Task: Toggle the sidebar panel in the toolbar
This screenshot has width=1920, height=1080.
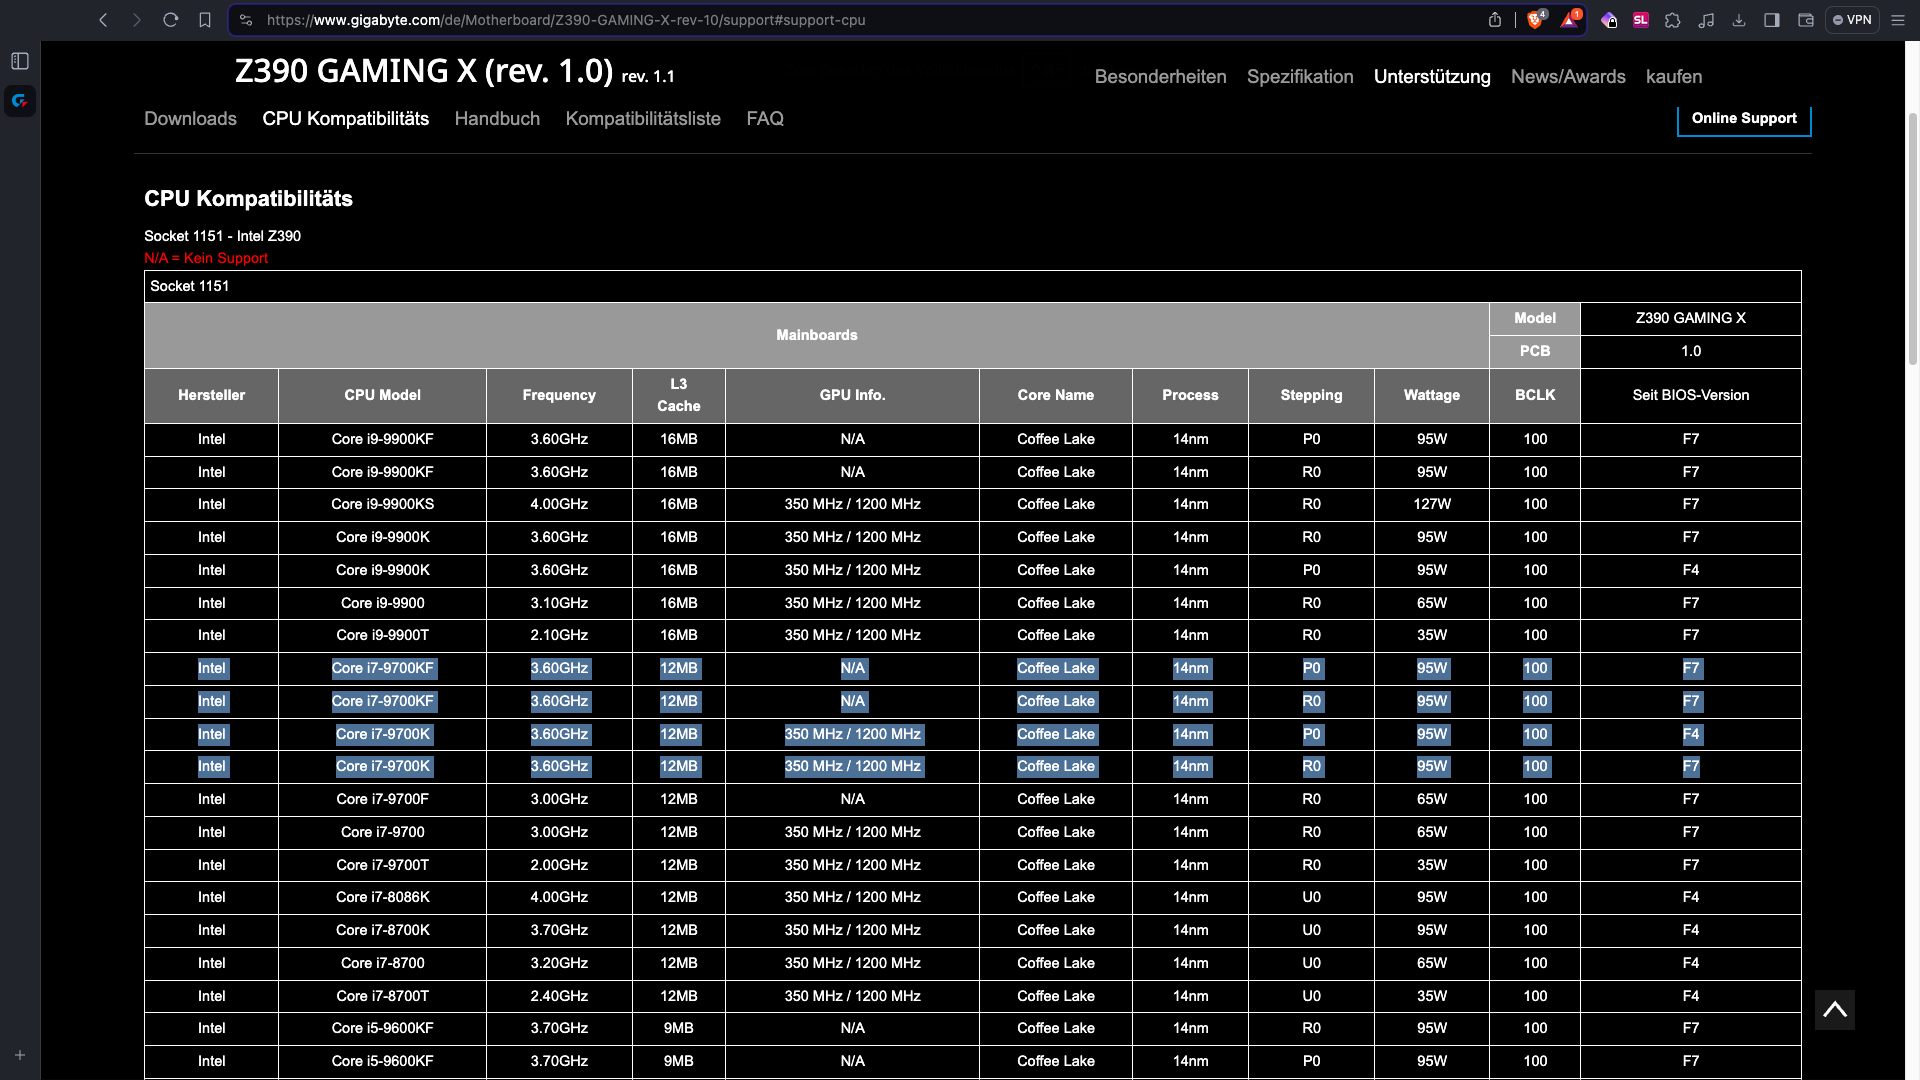Action: click(x=1772, y=20)
